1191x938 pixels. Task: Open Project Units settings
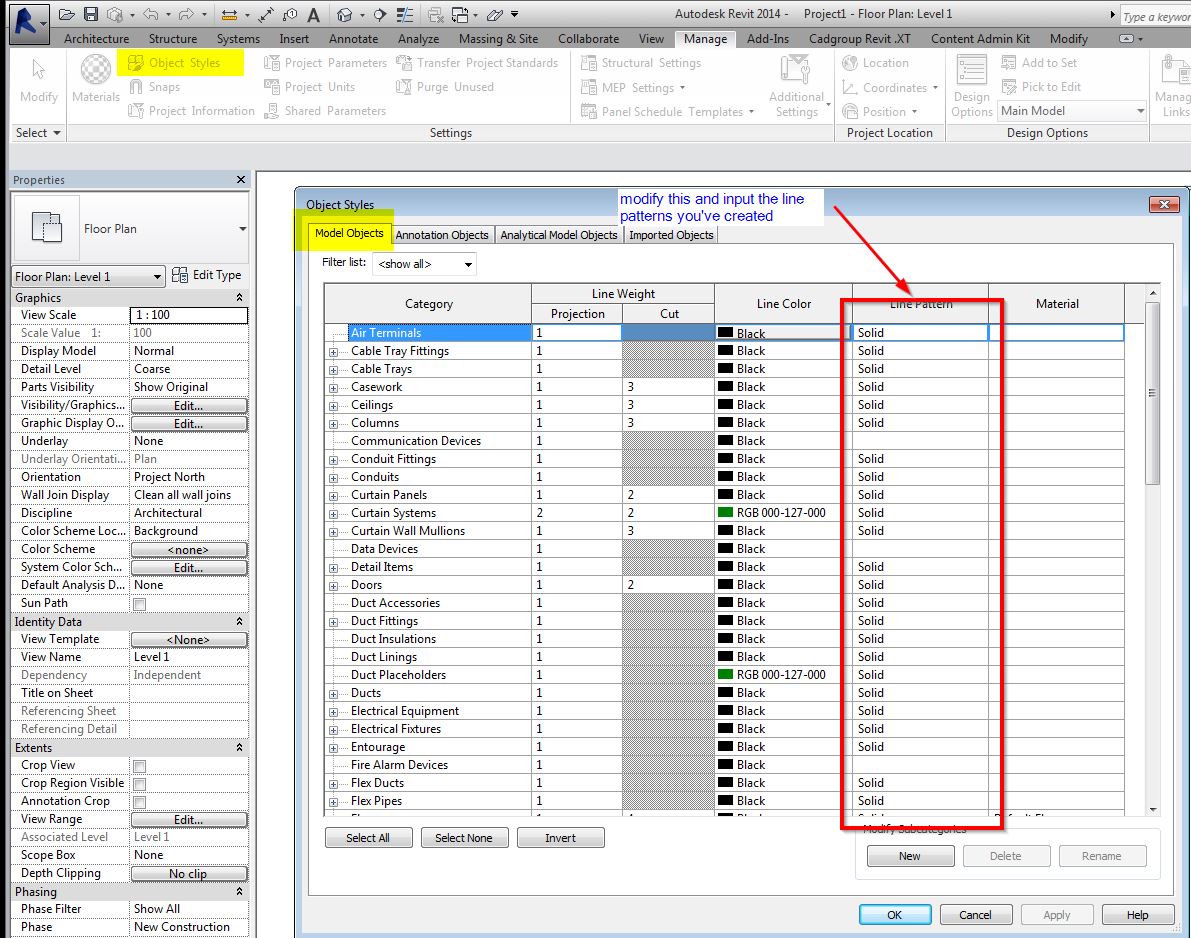tap(309, 87)
